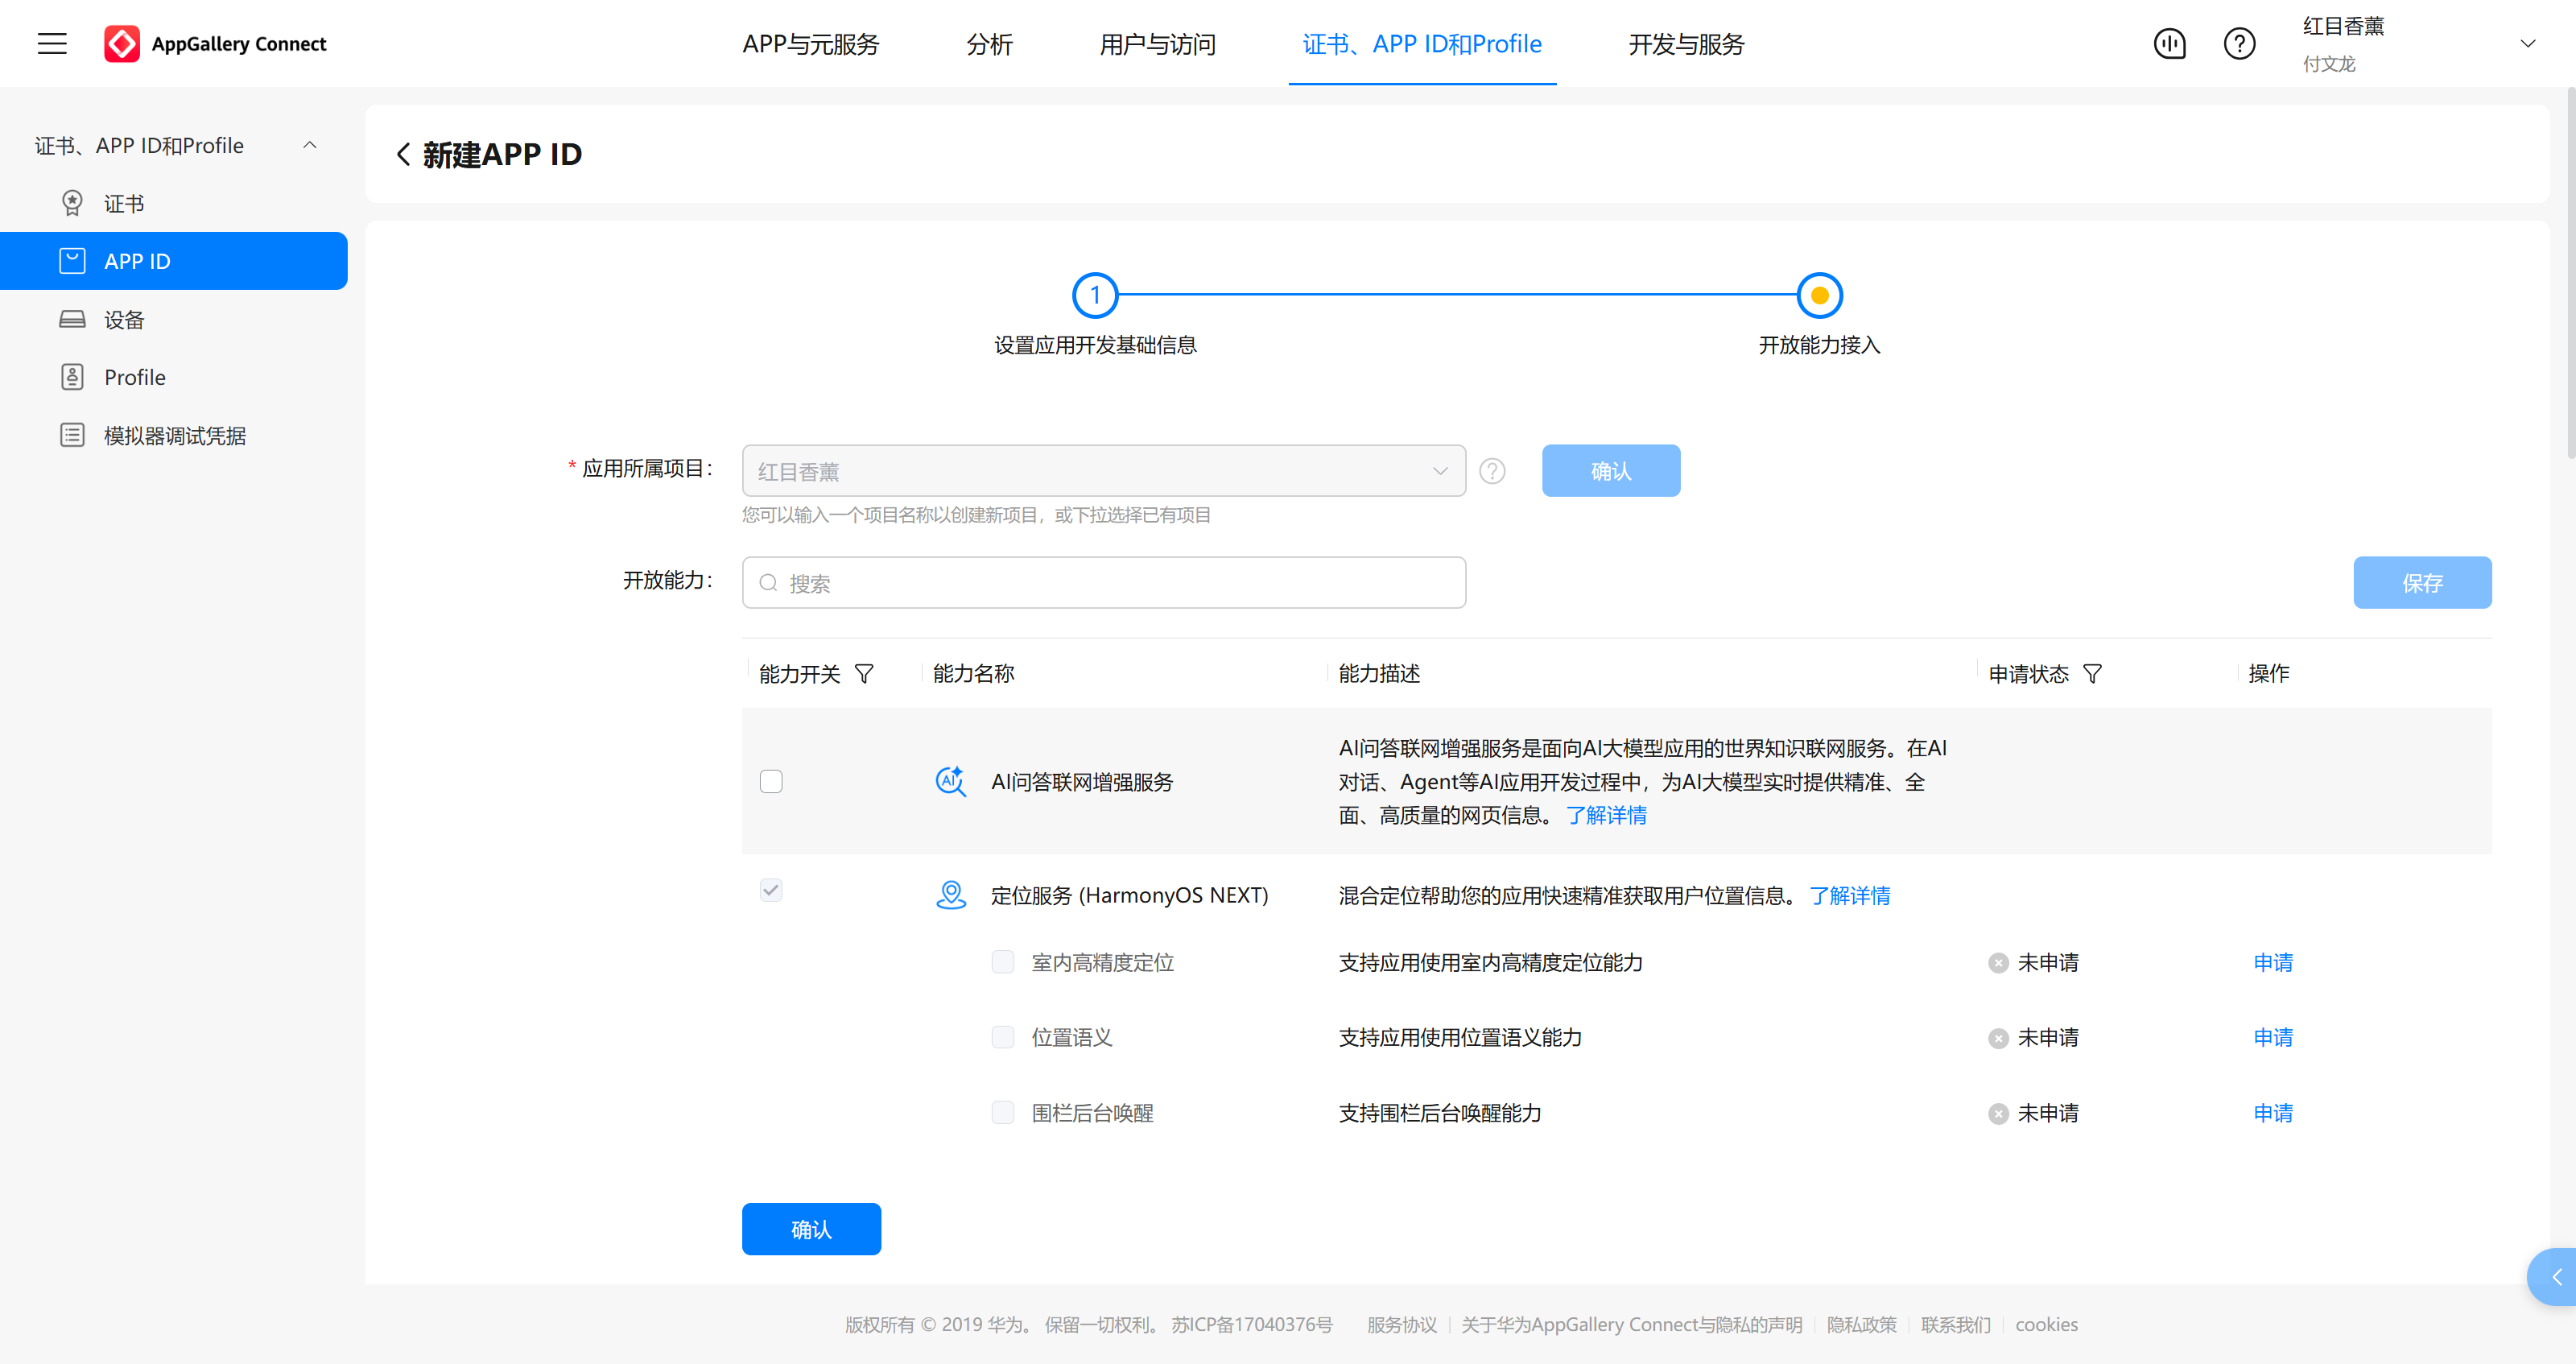Open the hamburger menu icon
Viewport: 2576px width, 1364px height.
point(52,43)
